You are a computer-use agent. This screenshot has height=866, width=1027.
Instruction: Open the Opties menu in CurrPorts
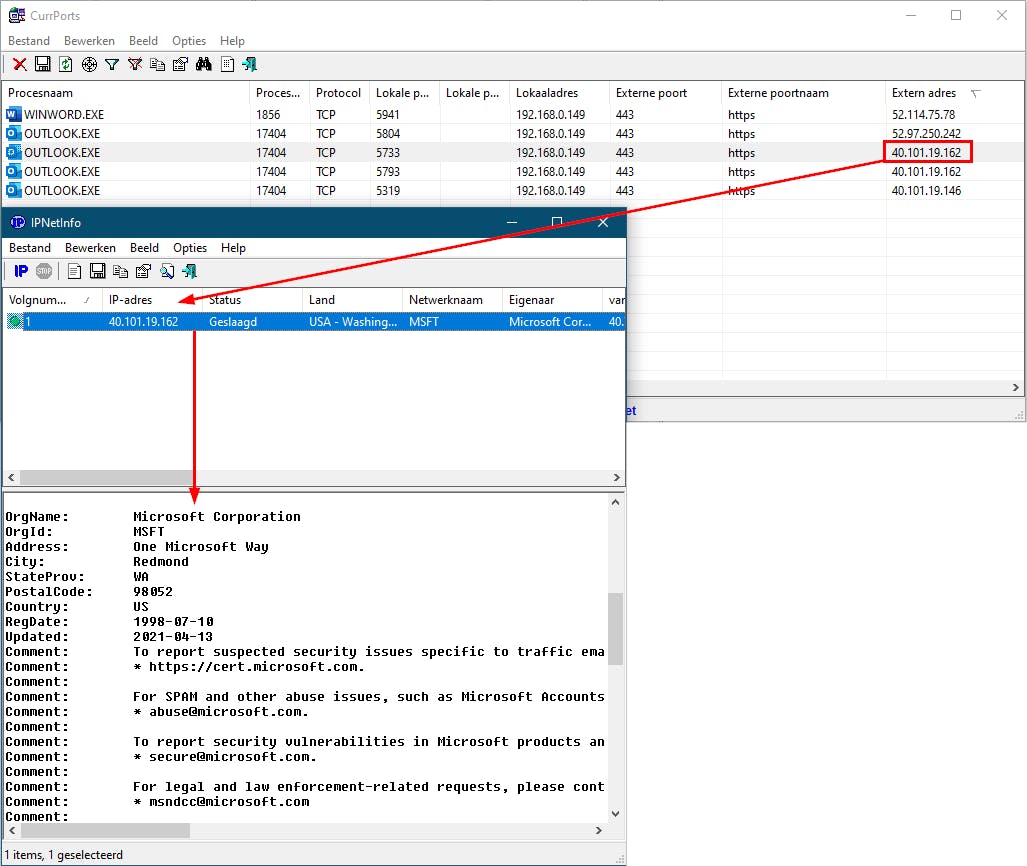click(x=188, y=41)
